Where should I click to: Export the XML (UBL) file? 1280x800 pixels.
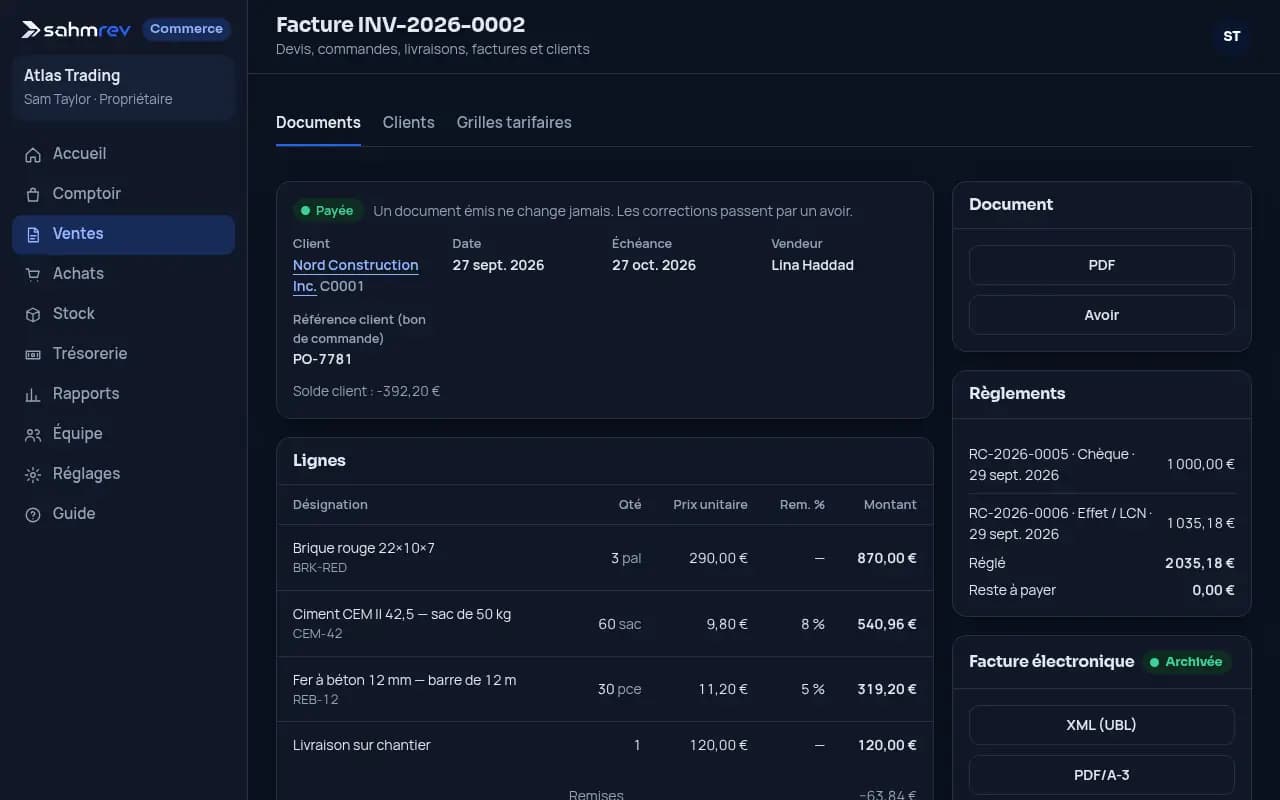click(1102, 725)
